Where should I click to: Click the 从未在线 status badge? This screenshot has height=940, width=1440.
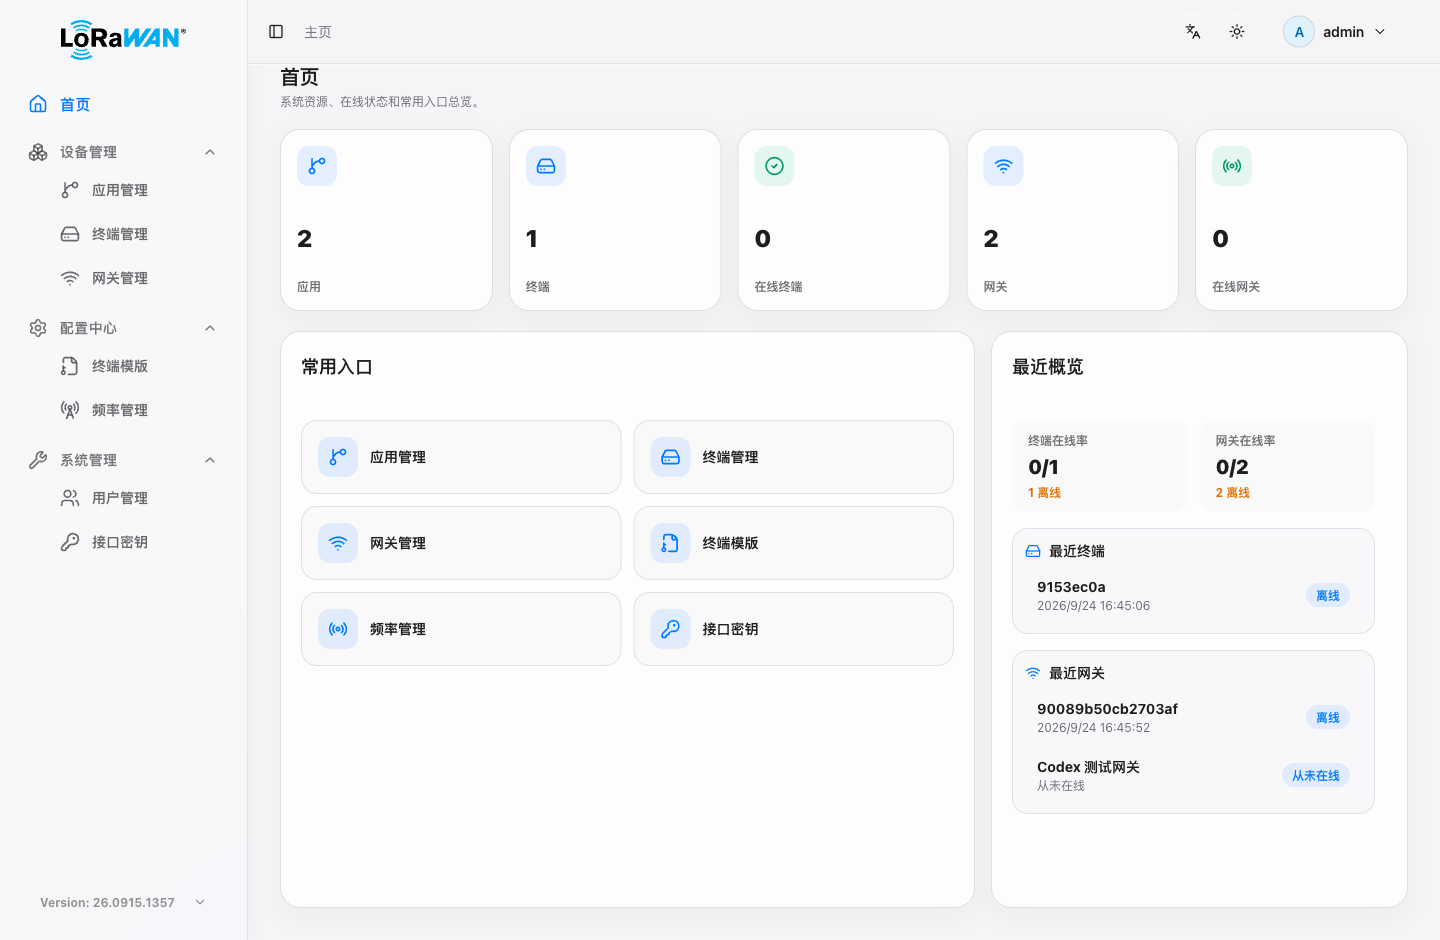point(1315,776)
